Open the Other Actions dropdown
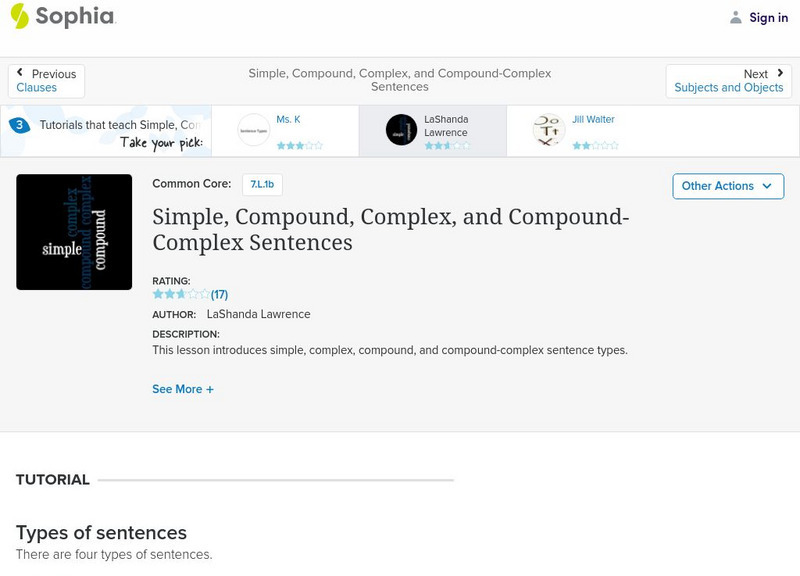 pyautogui.click(x=727, y=186)
